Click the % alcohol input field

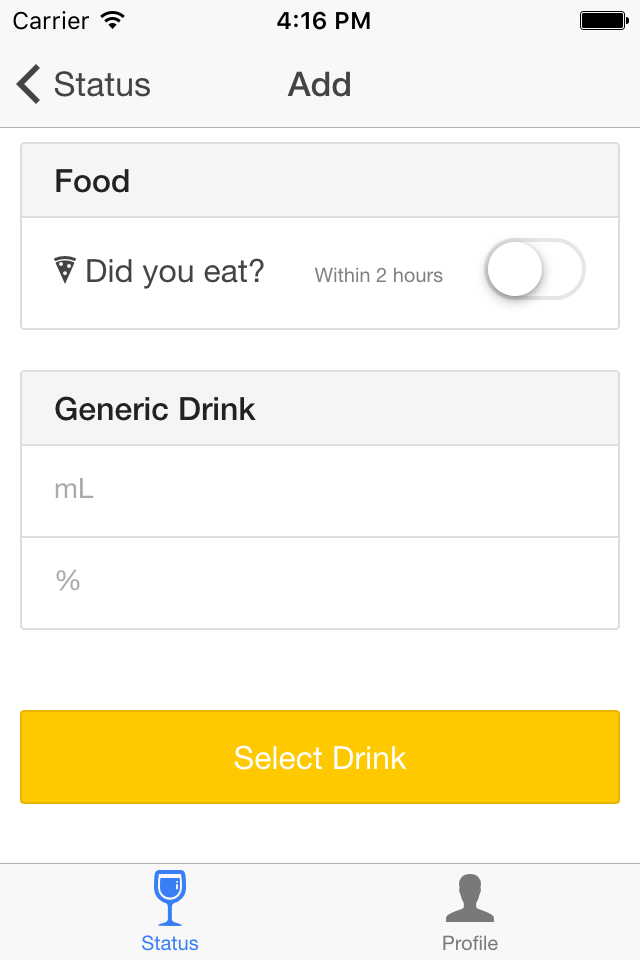coord(320,582)
